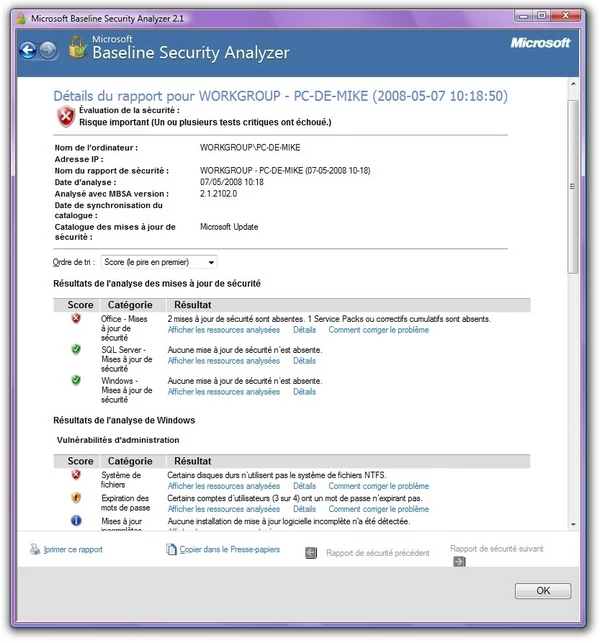Click the app icon in the title bar
The height and width of the screenshot is (643, 600).
click(x=22, y=18)
